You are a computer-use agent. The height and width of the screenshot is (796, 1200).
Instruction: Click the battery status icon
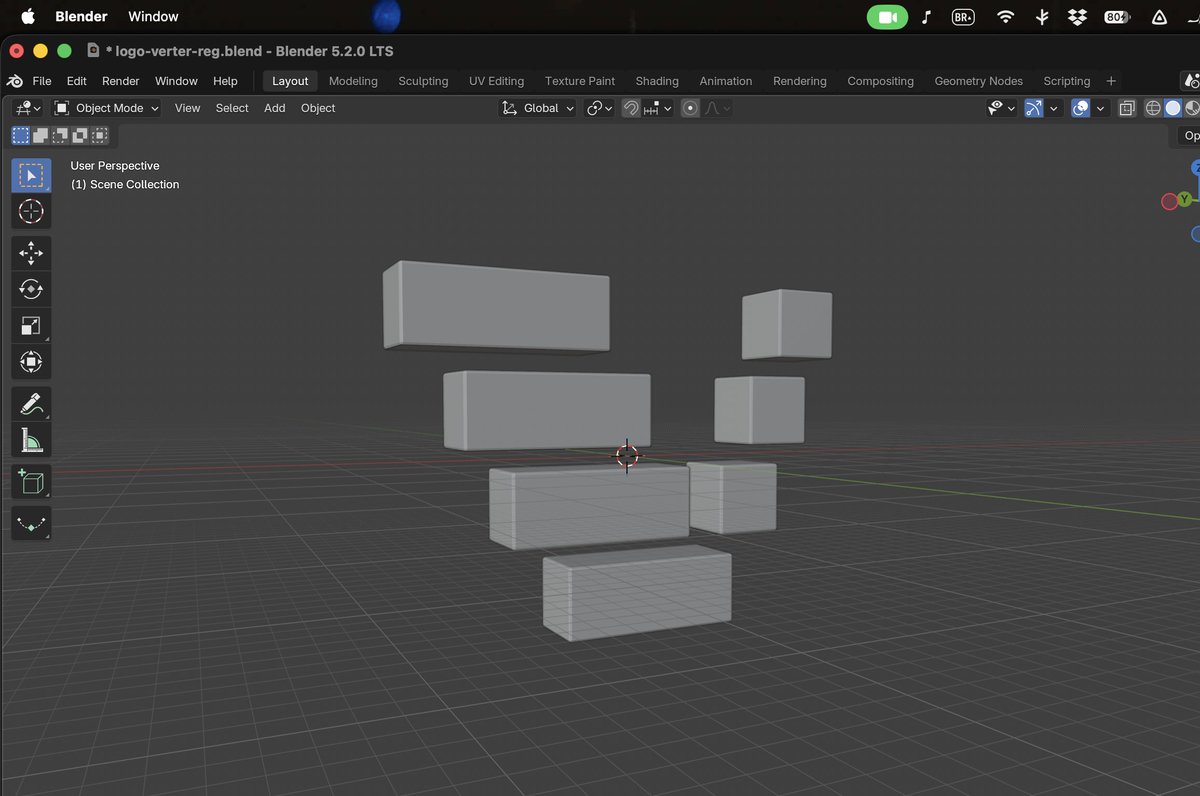(1117, 17)
